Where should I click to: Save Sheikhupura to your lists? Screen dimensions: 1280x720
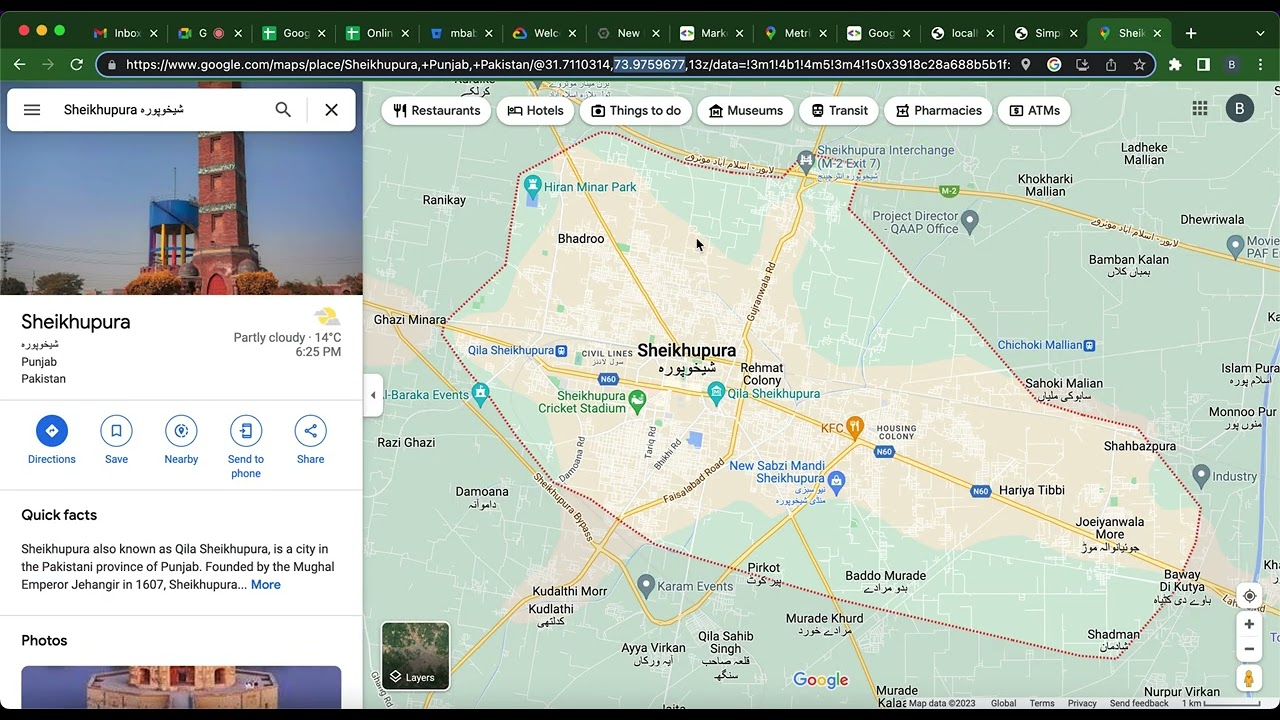point(116,440)
